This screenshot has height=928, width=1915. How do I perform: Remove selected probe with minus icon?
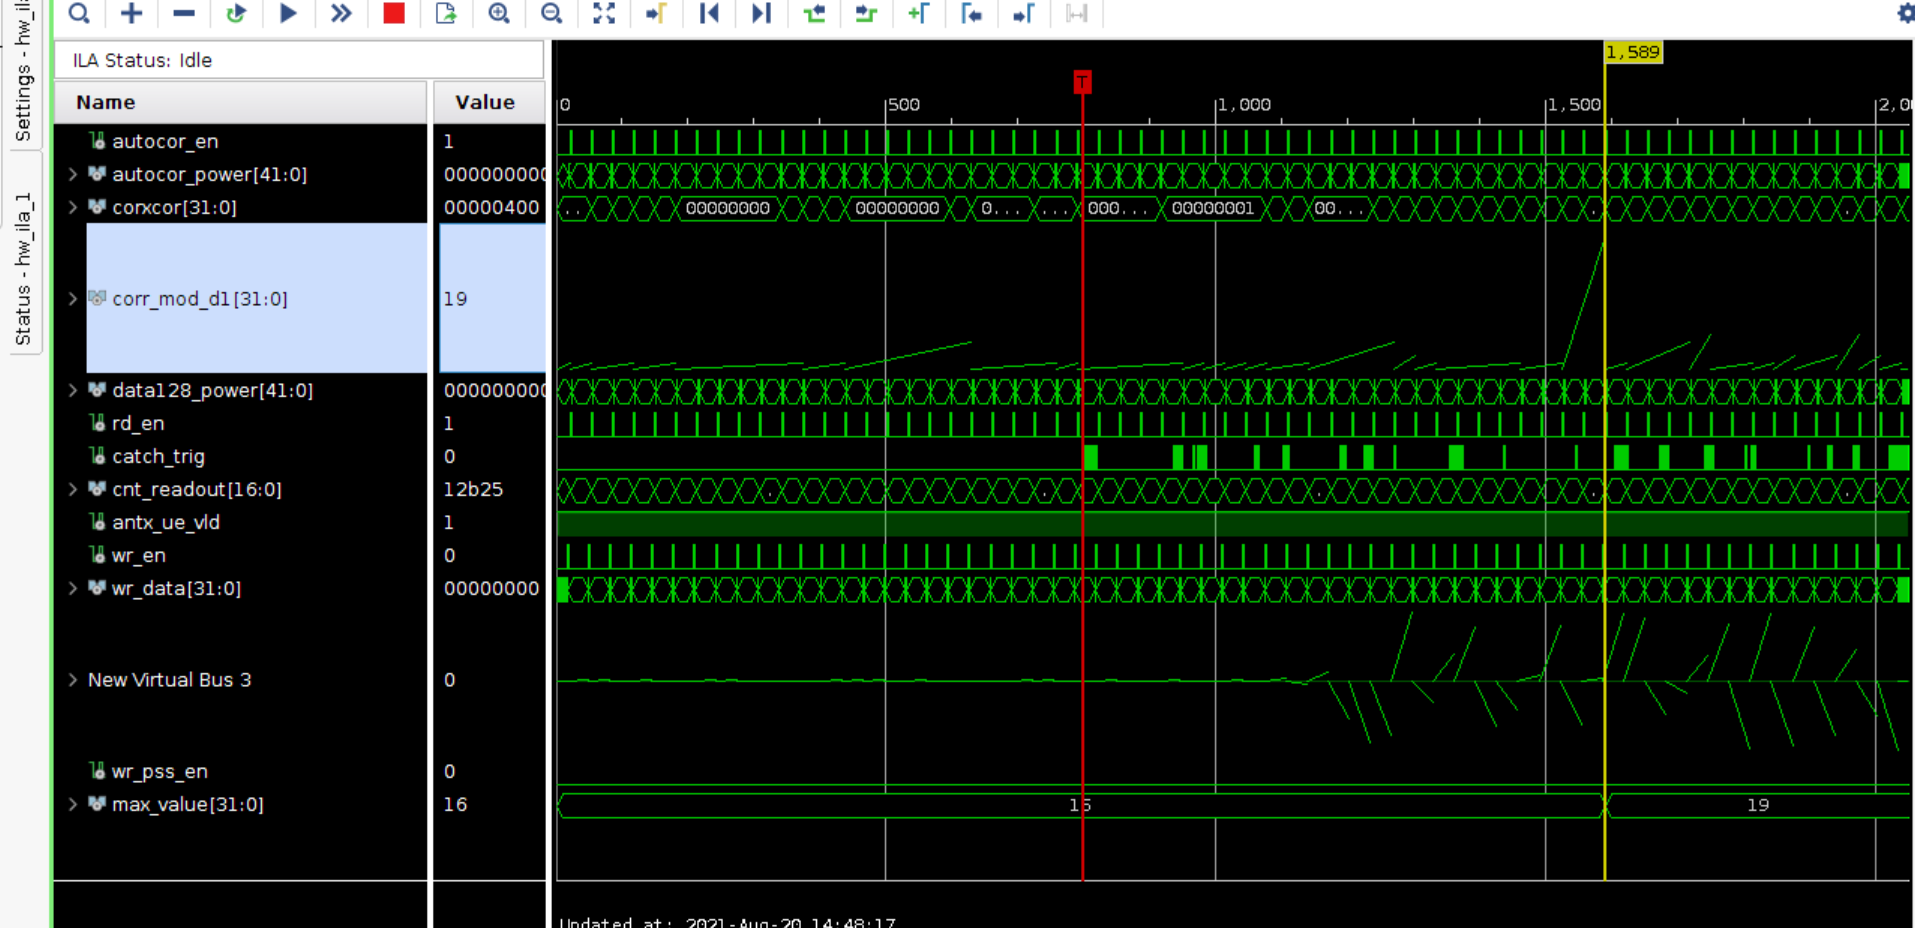pos(184,13)
